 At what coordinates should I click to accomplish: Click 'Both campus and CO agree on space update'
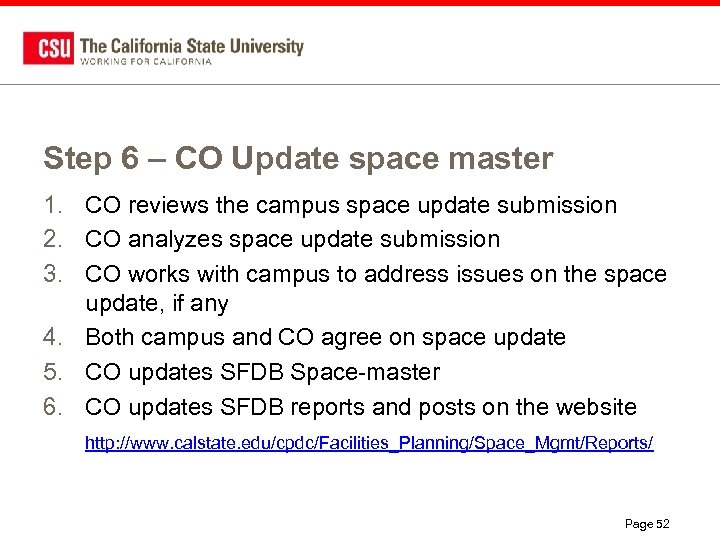326,338
